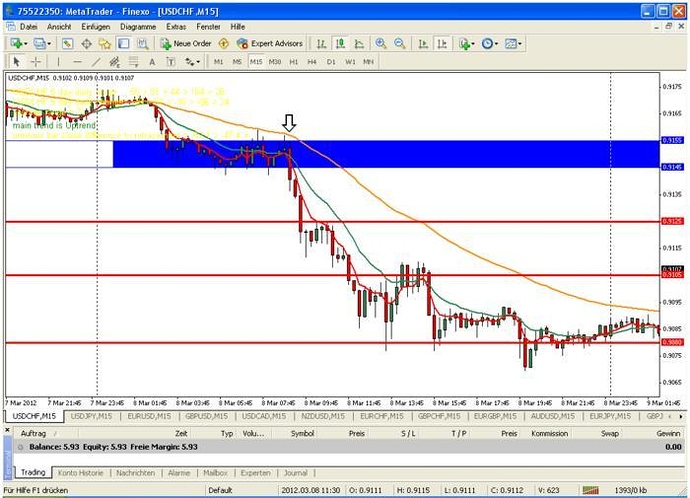Select the vertical line drawing tool
The image size is (690, 498).
coord(58,62)
